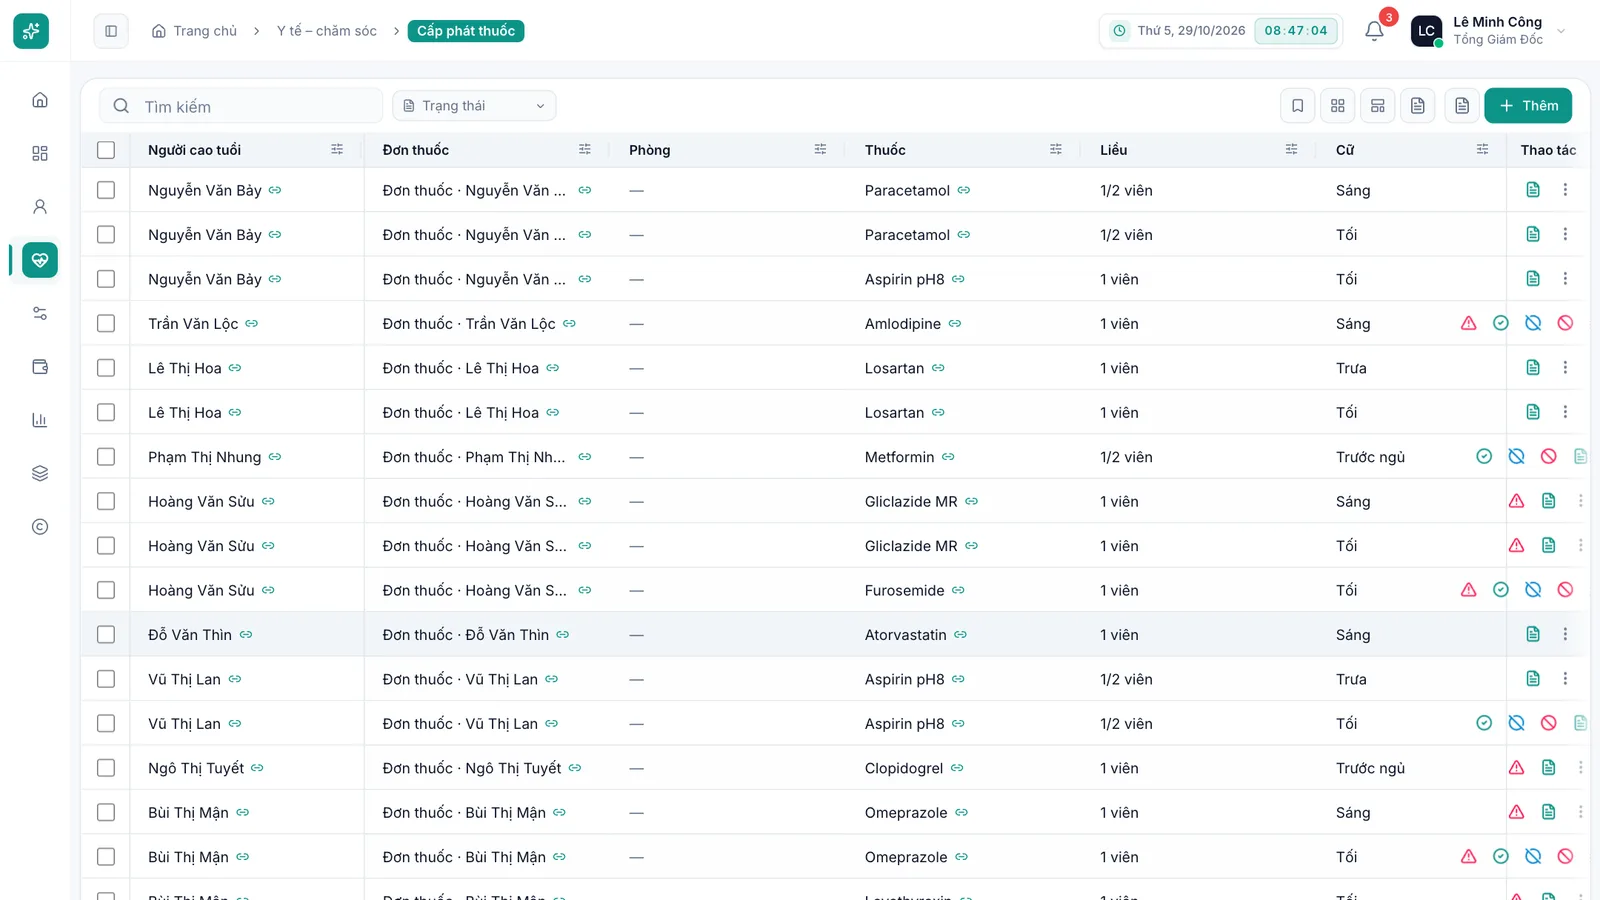Open the Trạng thái filter dropdown

click(474, 106)
